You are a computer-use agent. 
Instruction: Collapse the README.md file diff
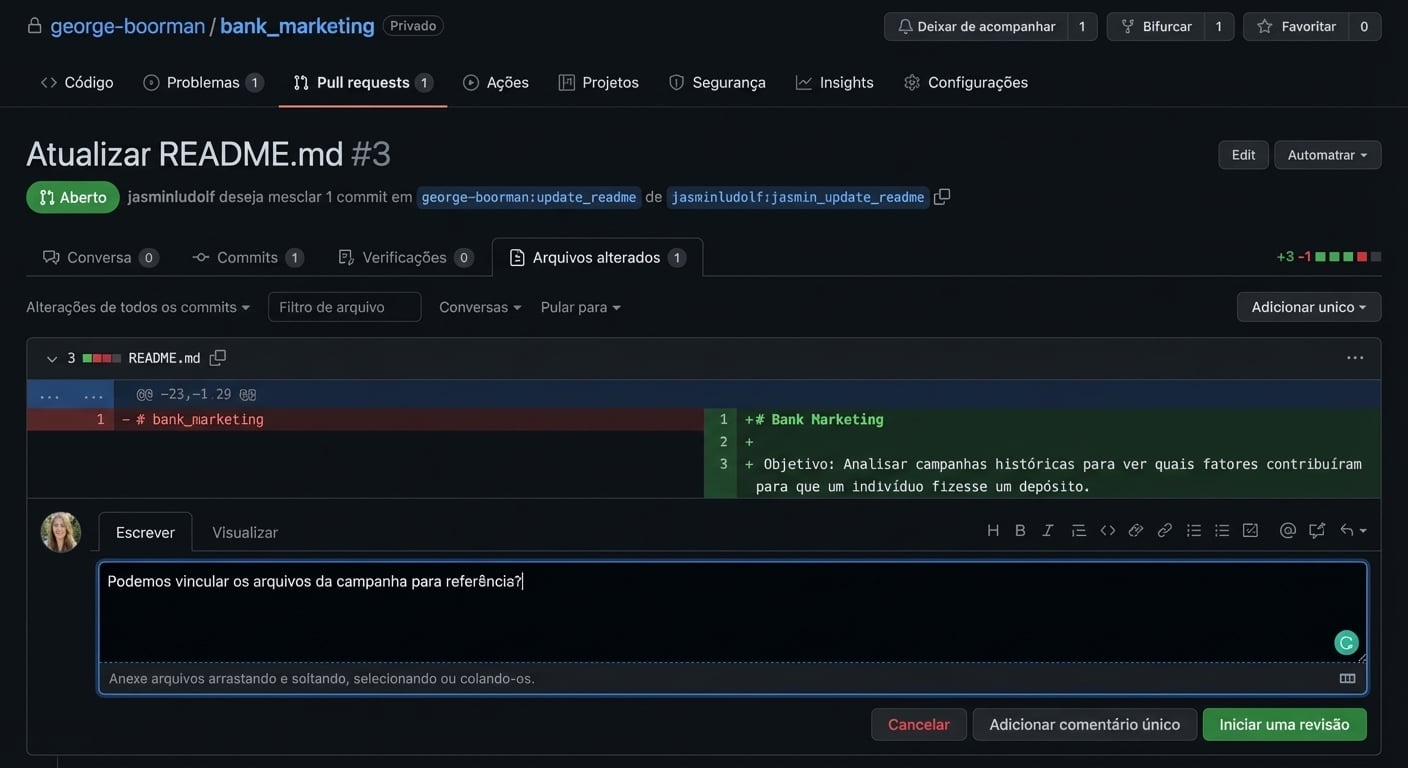(x=52, y=358)
